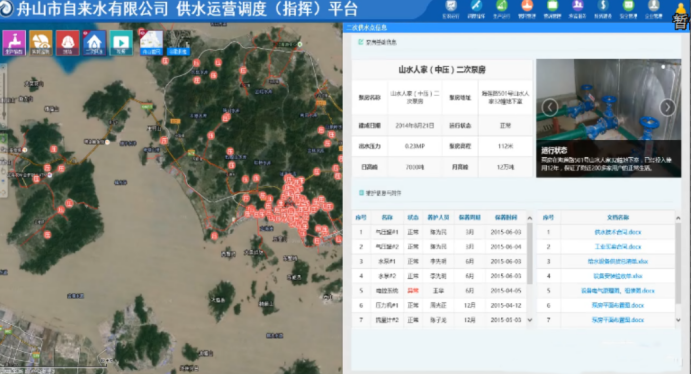The width and height of the screenshot is (692, 374).
Task: Select the orange pie chart monitoring tile
Action: click(x=41, y=43)
